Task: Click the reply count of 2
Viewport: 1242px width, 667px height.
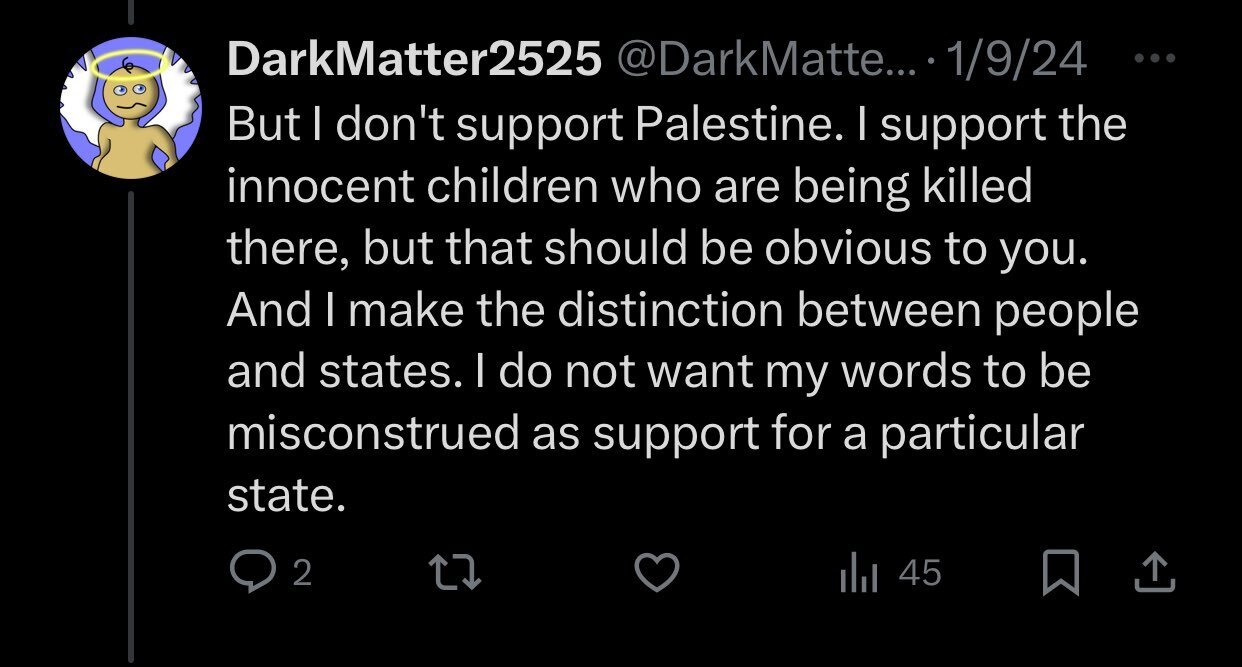Action: click(x=304, y=573)
